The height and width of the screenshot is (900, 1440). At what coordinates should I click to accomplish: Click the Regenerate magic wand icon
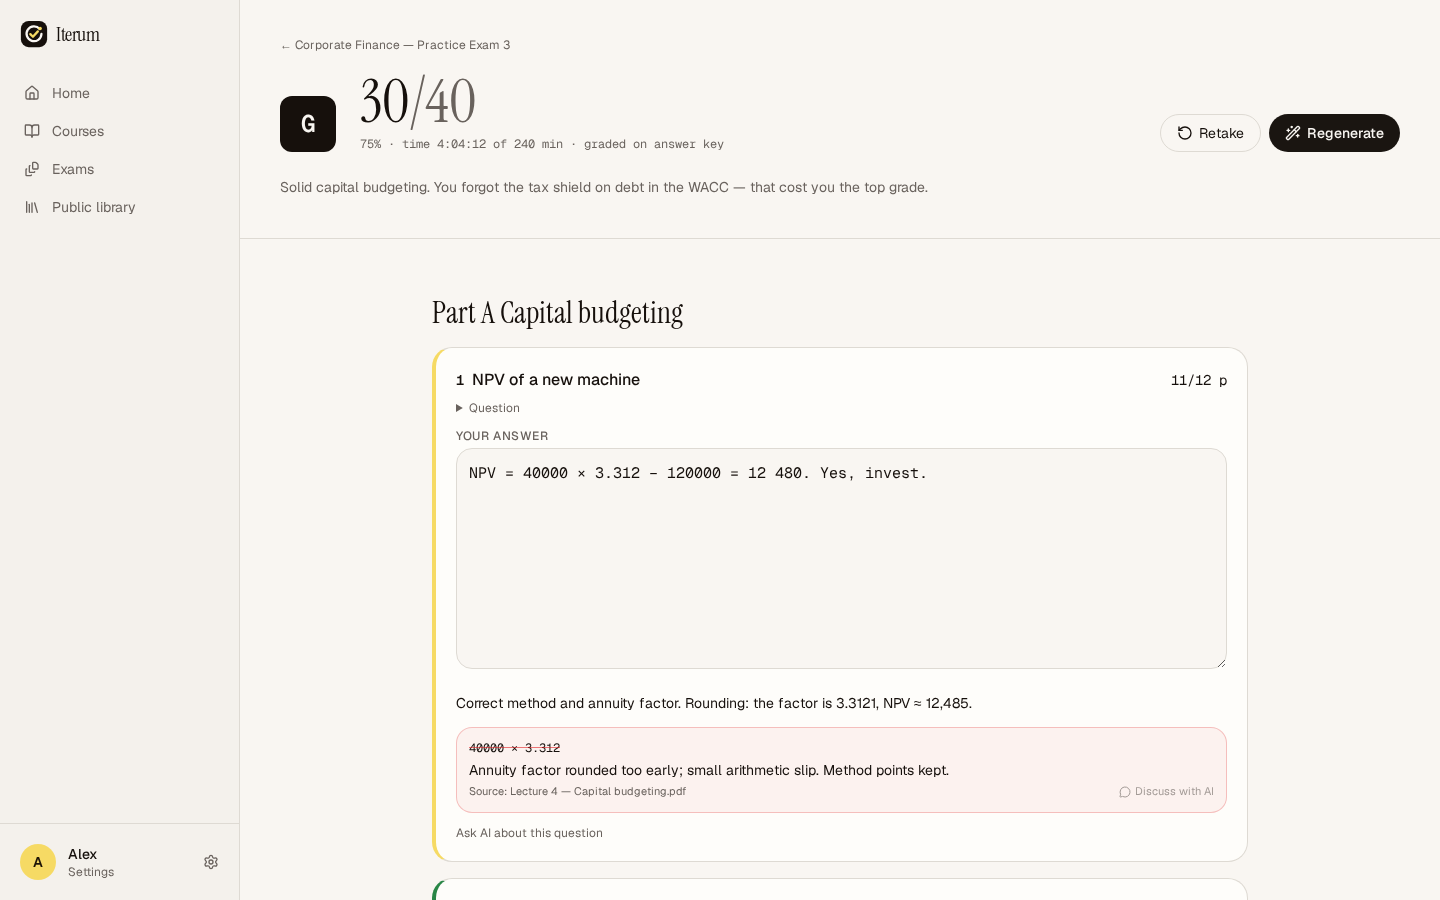1293,133
